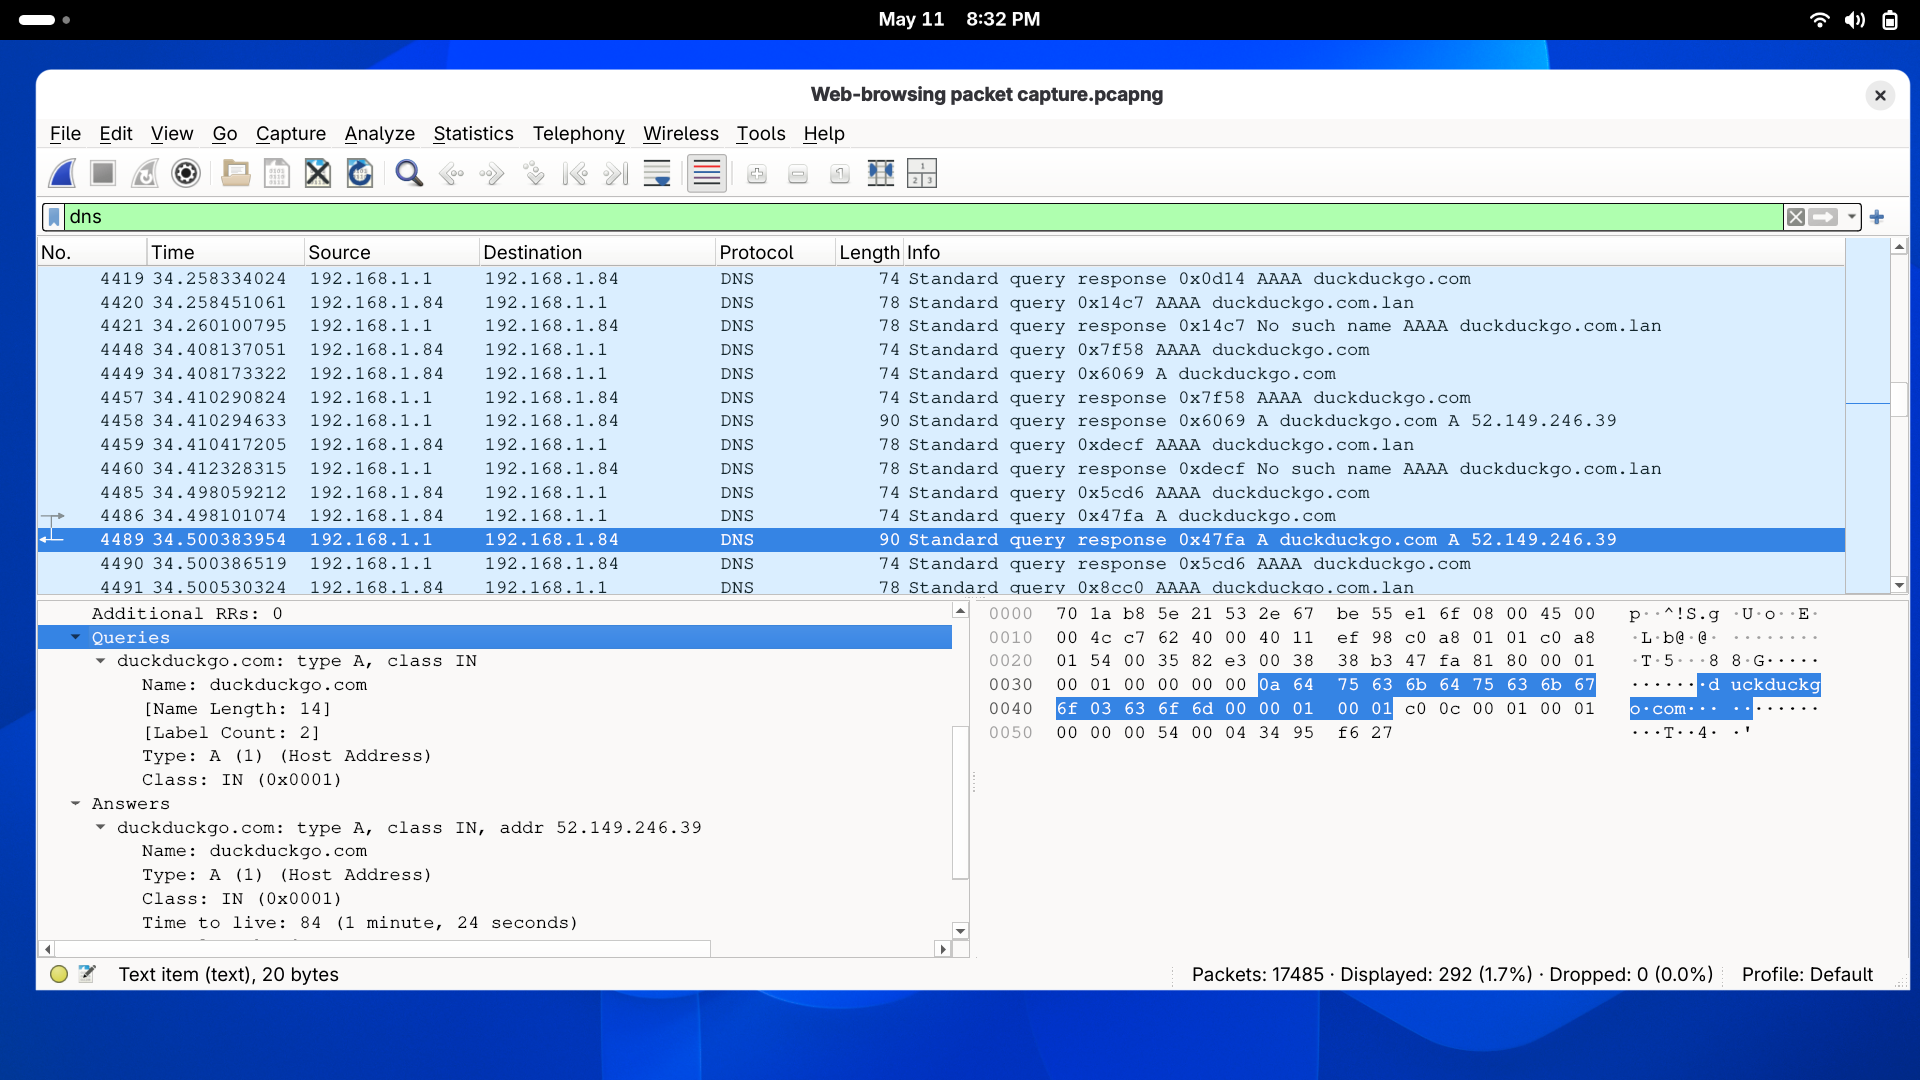The width and height of the screenshot is (1920, 1080).
Task: Click the restart capture icon
Action: 145,173
